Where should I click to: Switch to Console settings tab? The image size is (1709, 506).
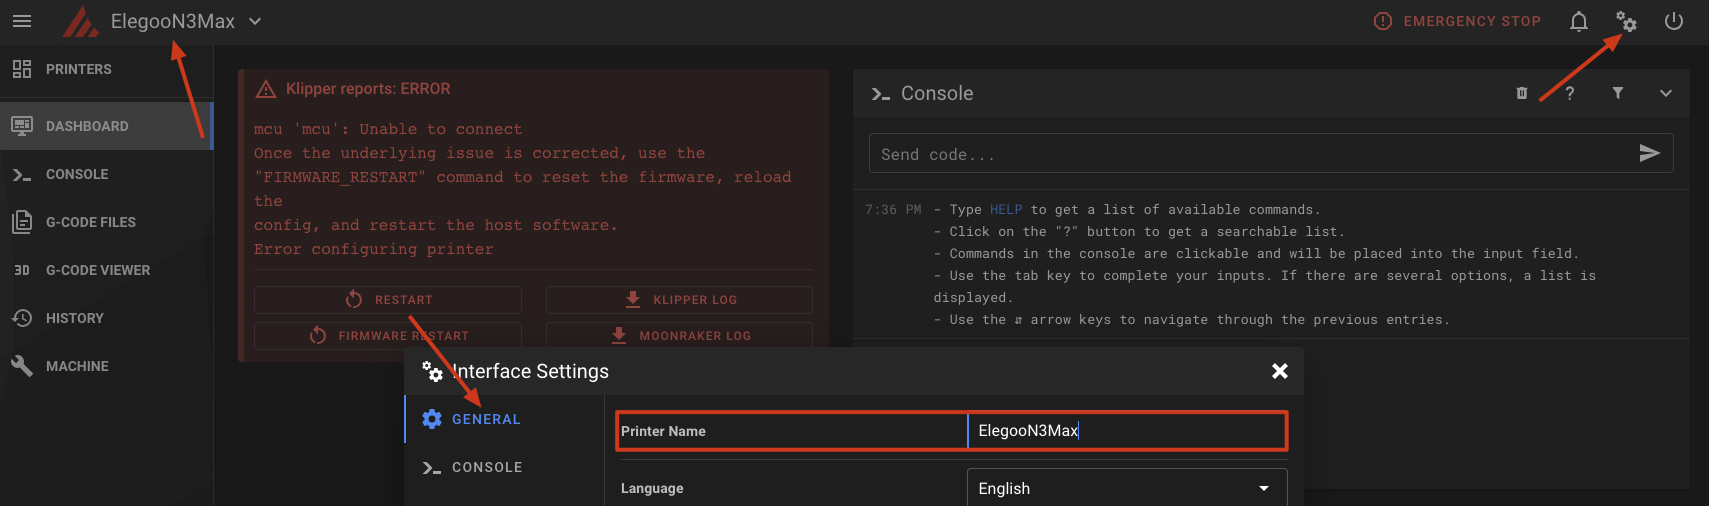[x=487, y=467]
